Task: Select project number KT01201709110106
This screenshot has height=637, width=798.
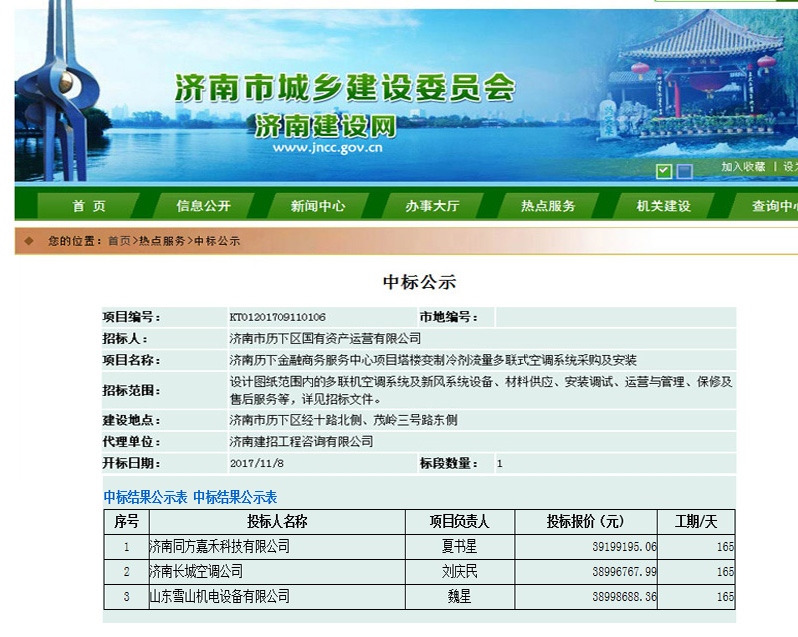Action: click(x=277, y=317)
